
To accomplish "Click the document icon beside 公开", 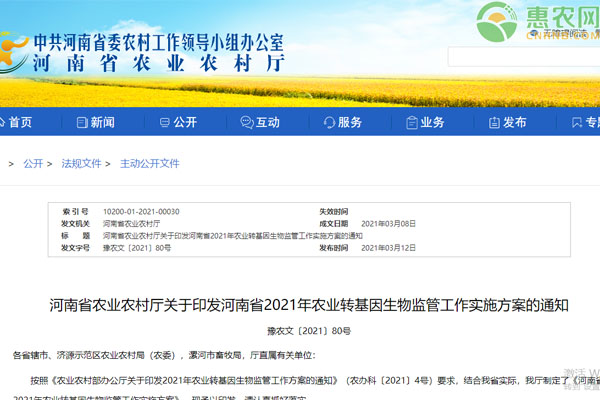I will click(165, 122).
